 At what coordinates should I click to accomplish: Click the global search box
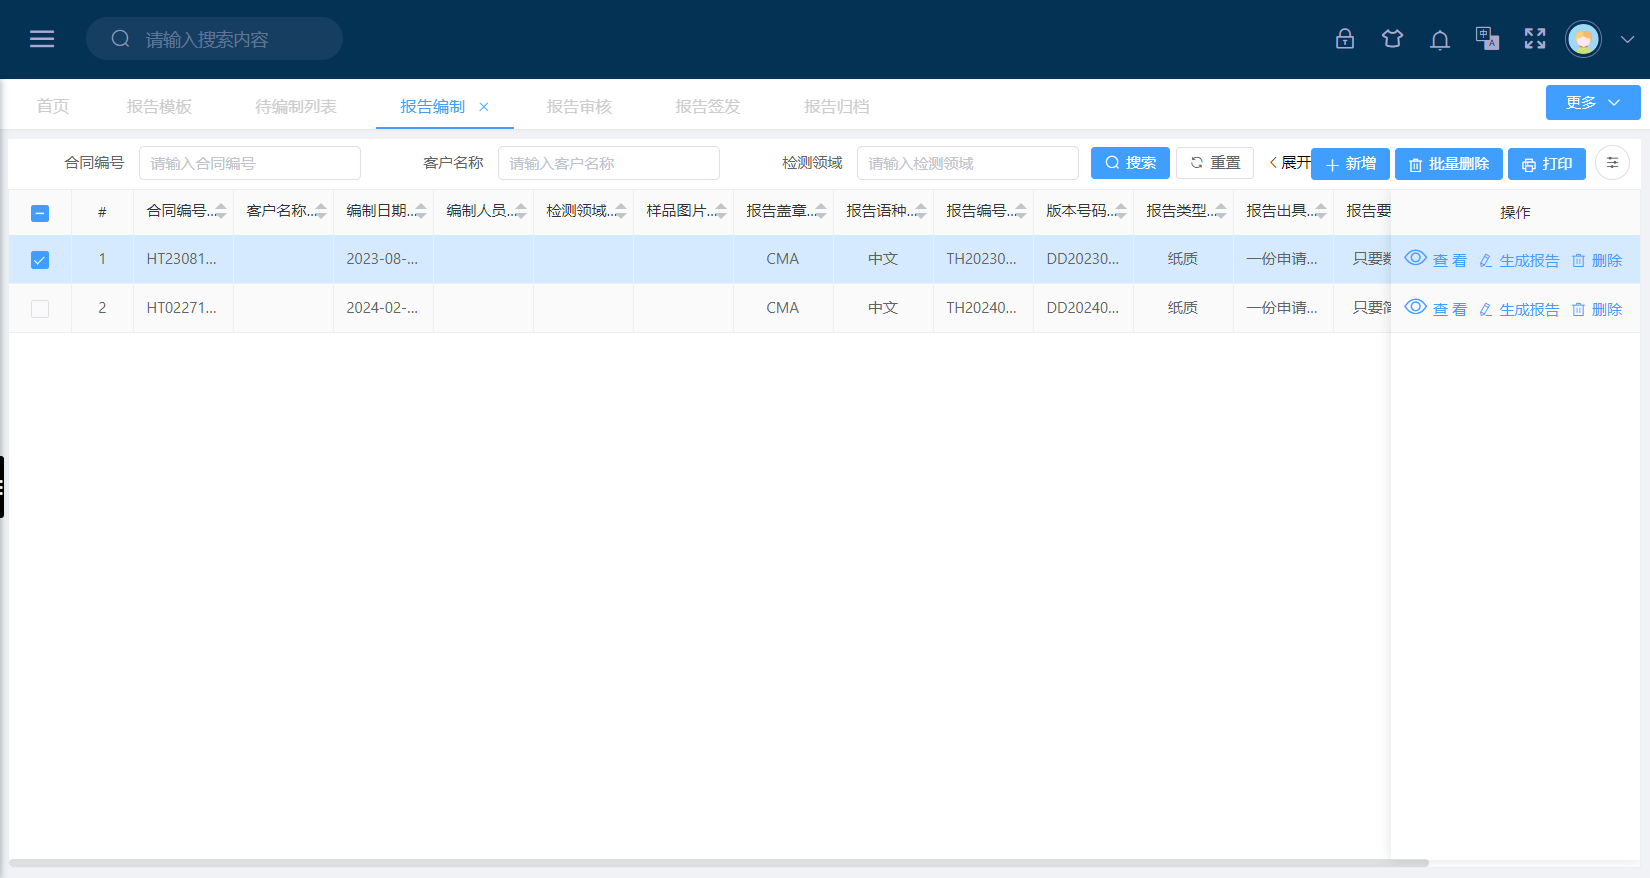(x=214, y=39)
